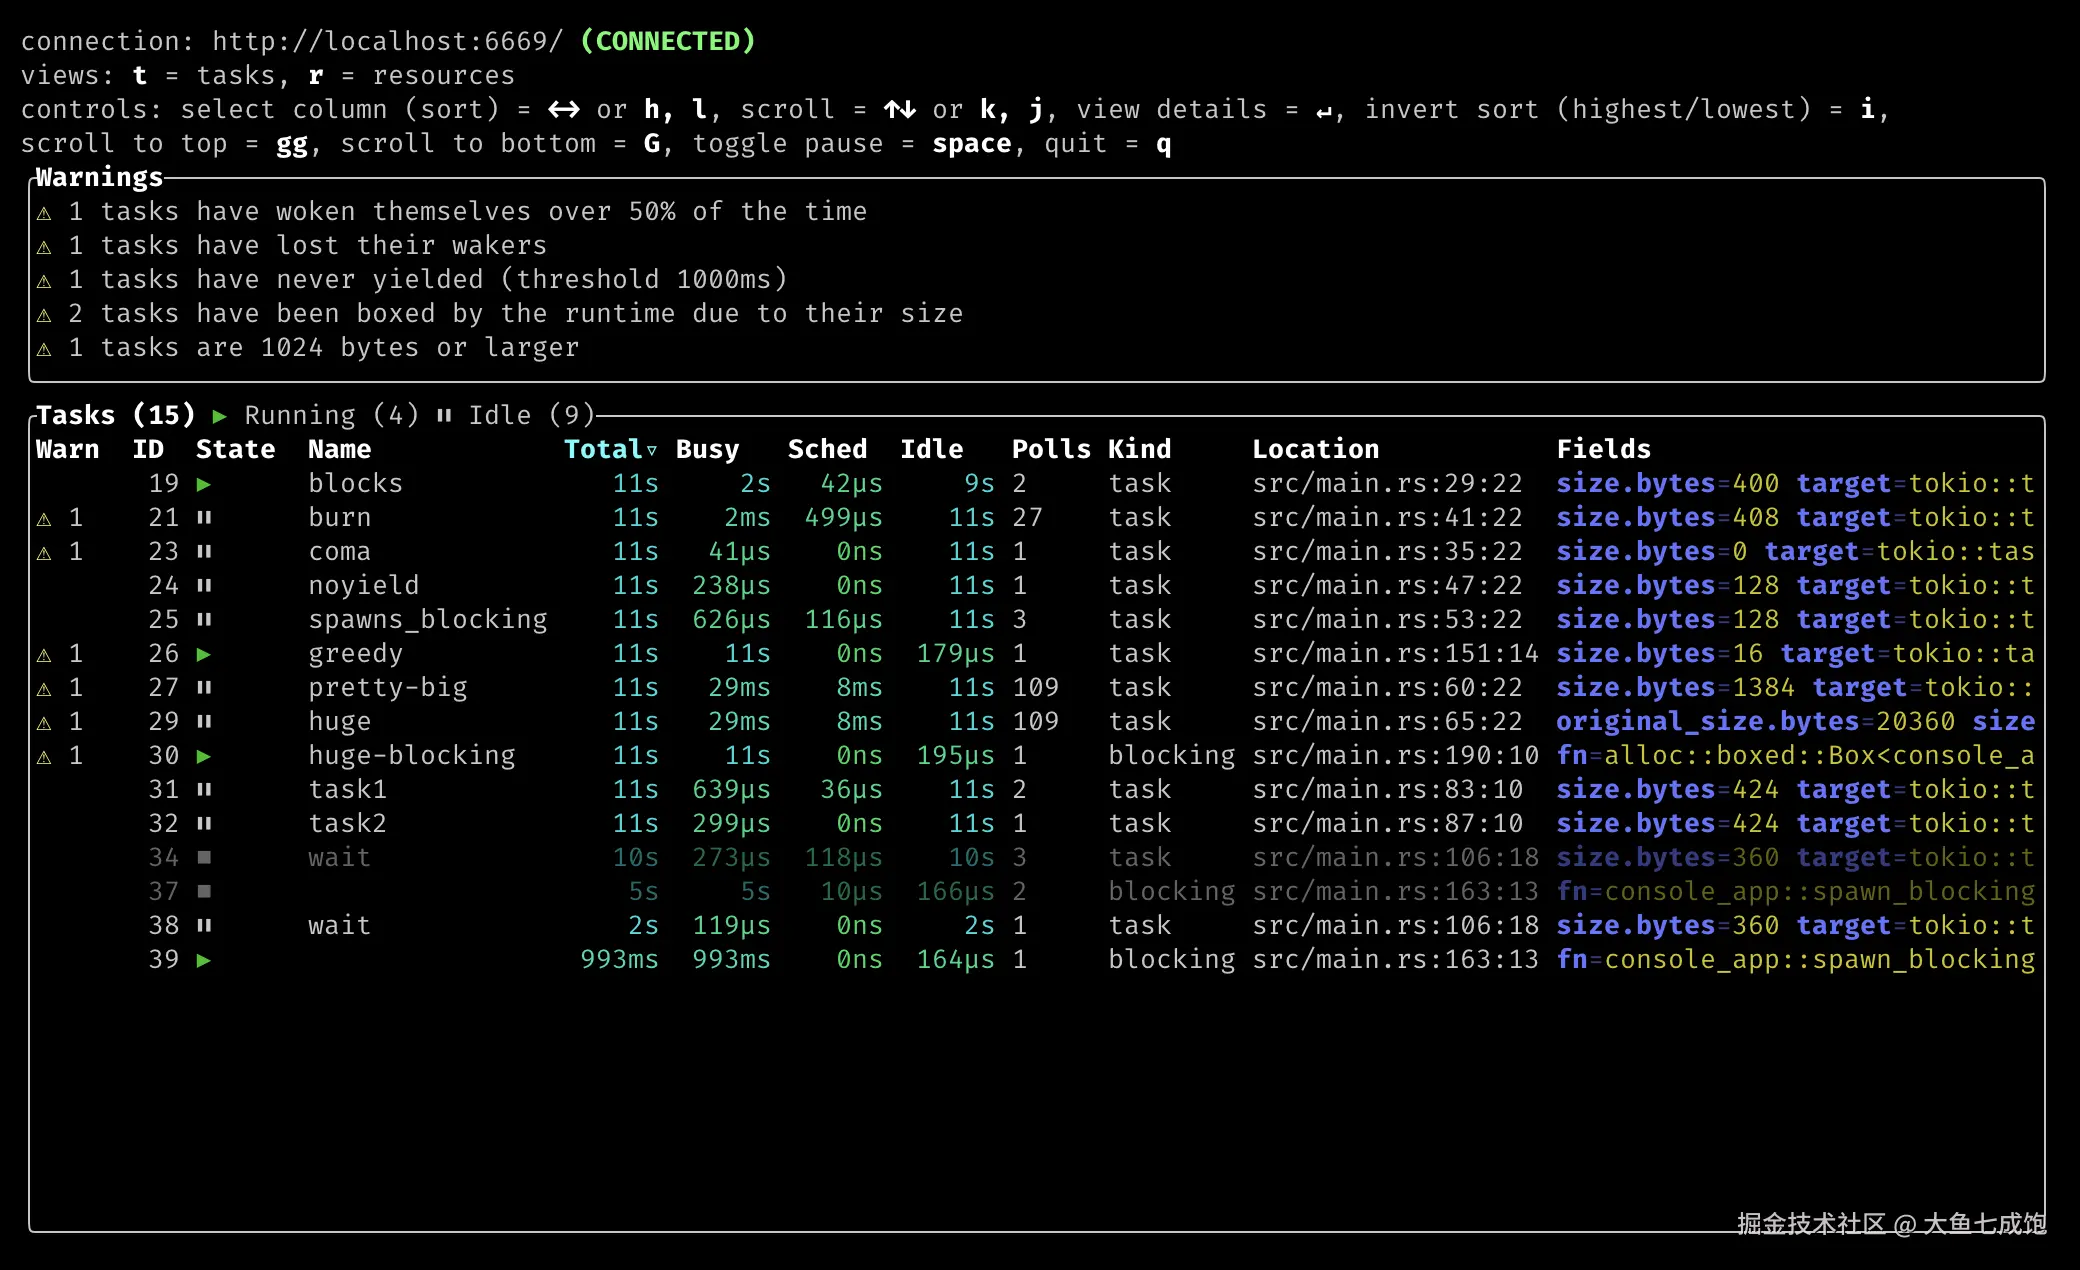
Task: Click the warning triangle on the "coma" row
Action: [45, 551]
